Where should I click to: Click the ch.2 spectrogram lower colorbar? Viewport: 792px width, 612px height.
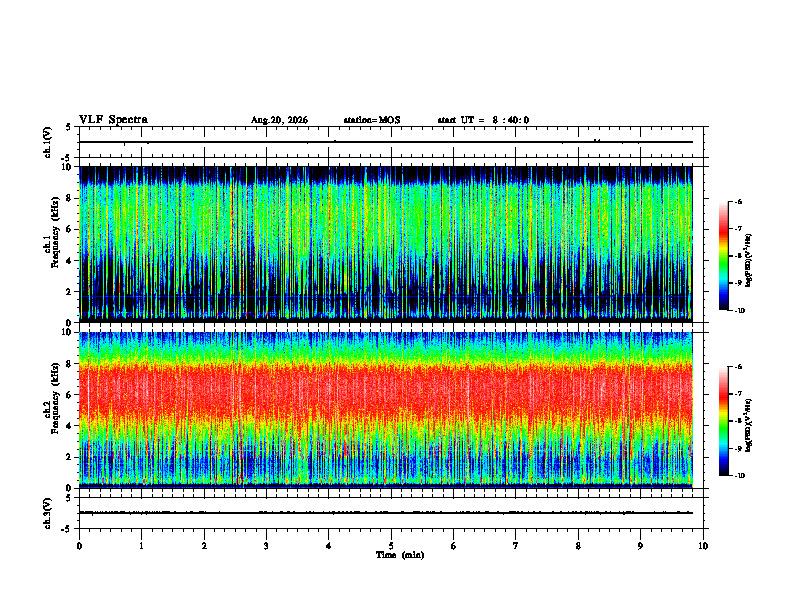pos(723,421)
